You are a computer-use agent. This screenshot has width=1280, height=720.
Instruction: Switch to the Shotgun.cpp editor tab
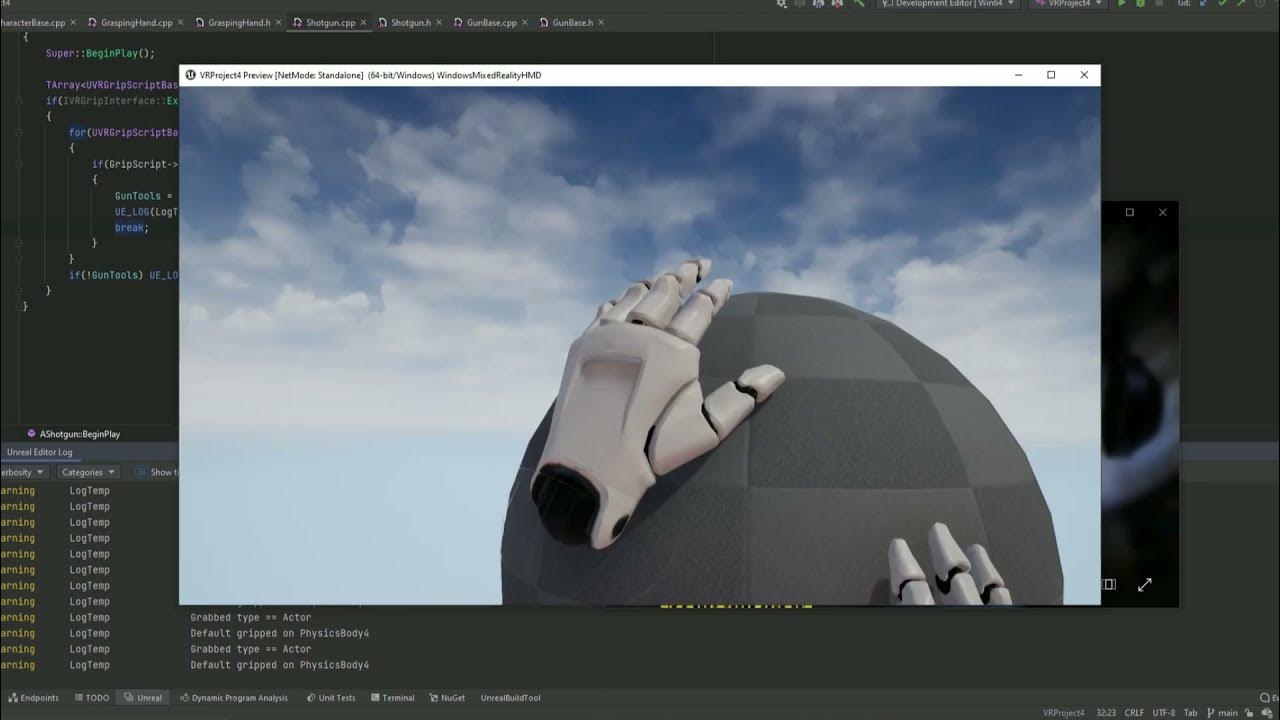pos(330,22)
